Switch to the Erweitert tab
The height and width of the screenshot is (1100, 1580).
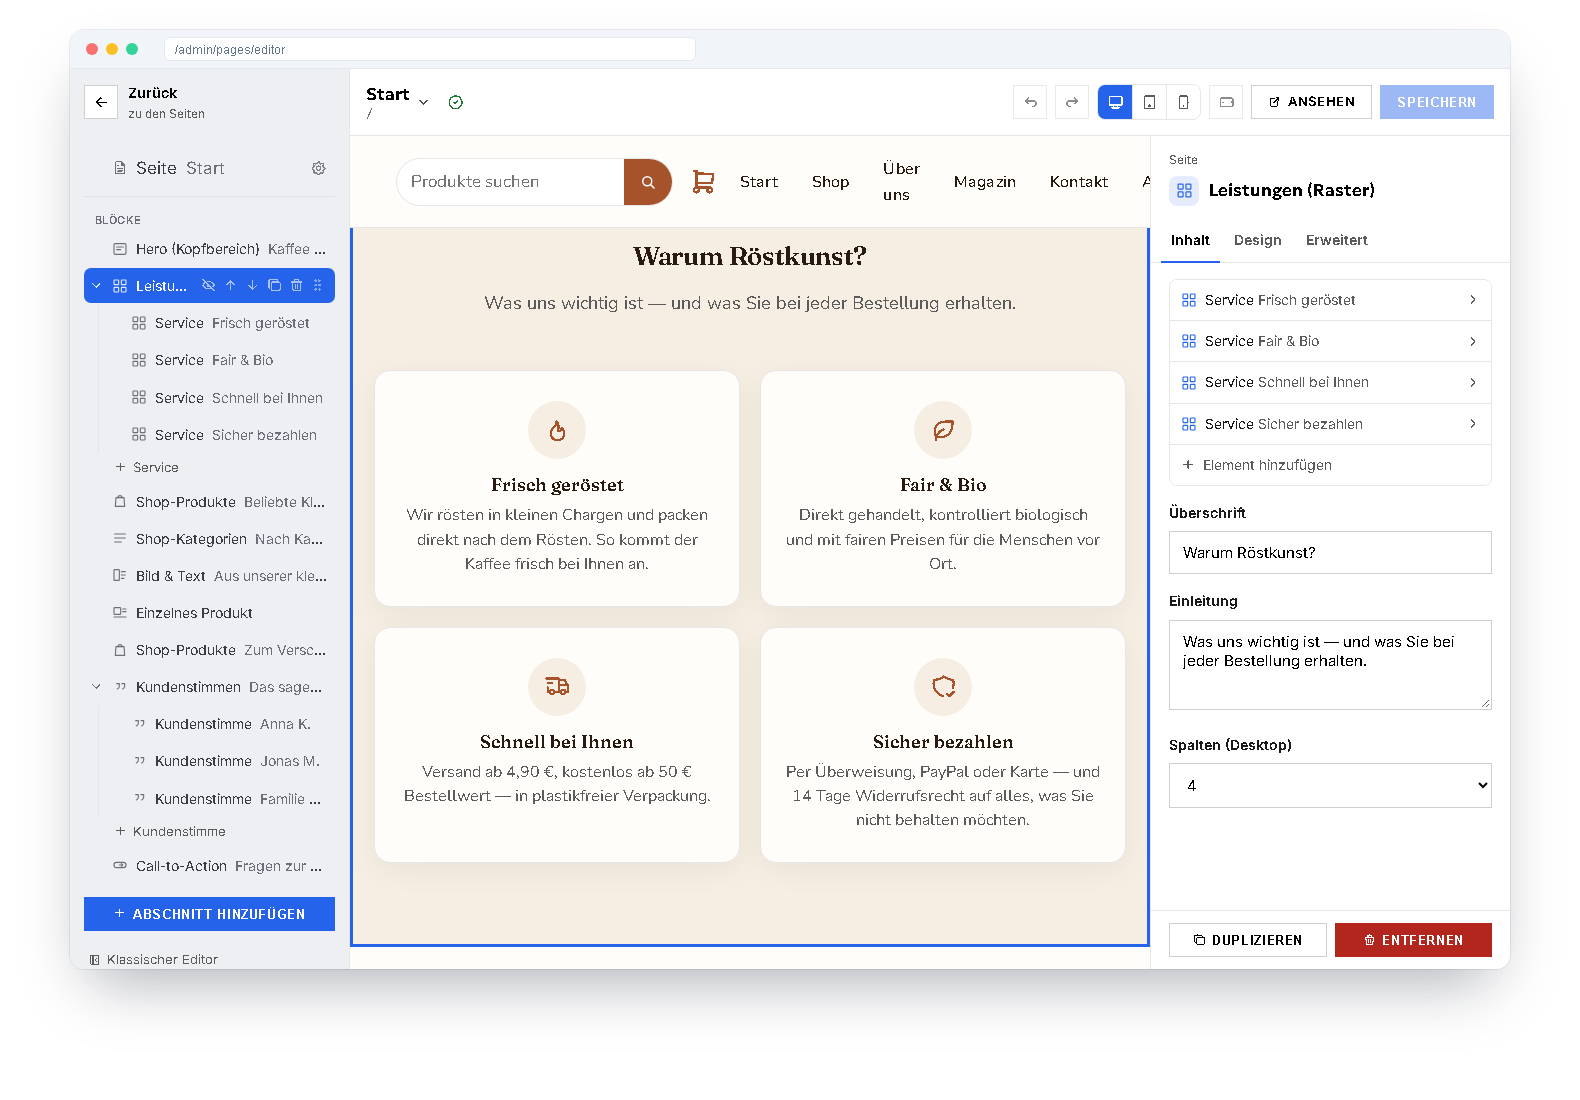[x=1337, y=240]
